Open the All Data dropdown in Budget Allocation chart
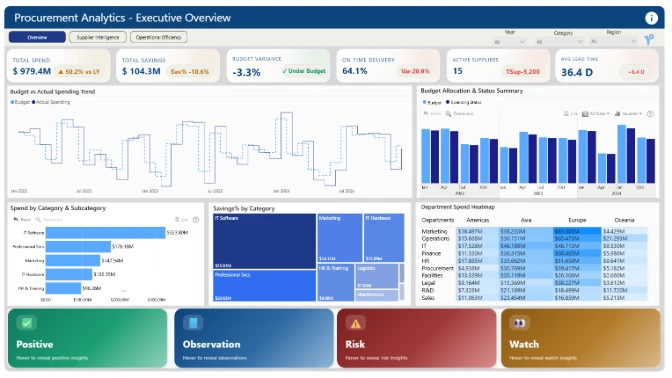This screenshot has height=378, width=672. tap(596, 114)
